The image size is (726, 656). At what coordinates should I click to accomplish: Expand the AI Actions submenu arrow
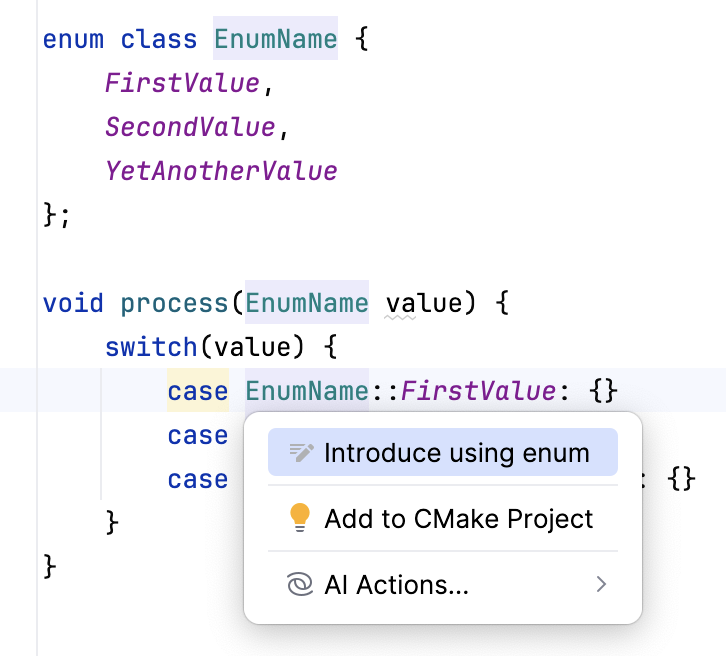601,585
